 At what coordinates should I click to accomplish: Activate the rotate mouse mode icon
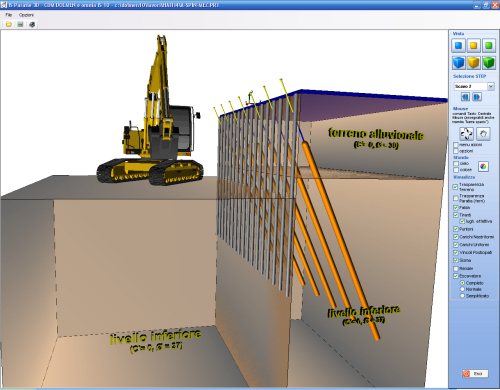coord(466,134)
